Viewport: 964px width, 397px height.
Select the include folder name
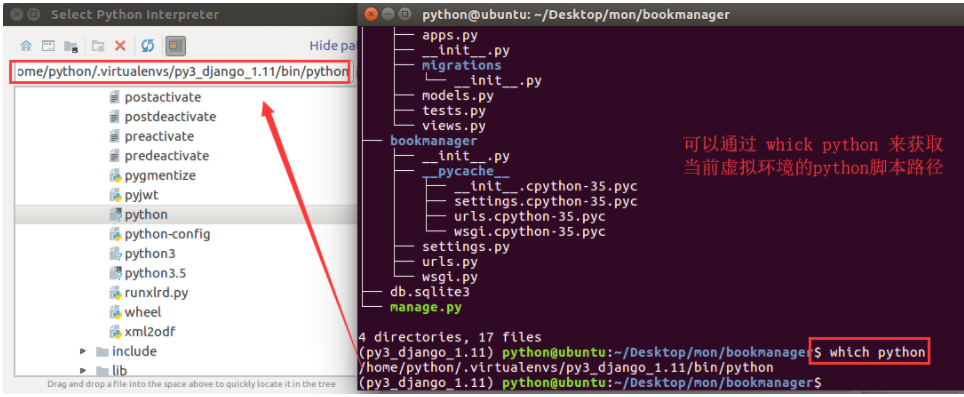(x=134, y=352)
